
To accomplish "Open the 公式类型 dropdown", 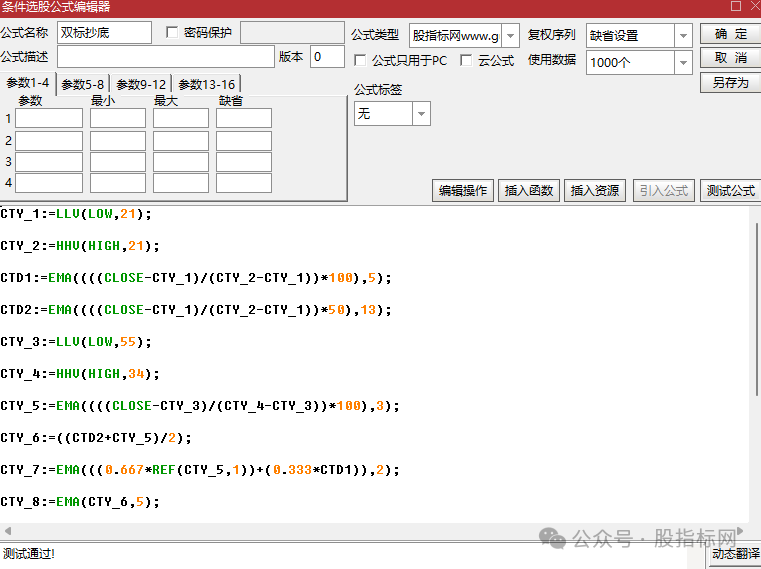I will 510,36.
